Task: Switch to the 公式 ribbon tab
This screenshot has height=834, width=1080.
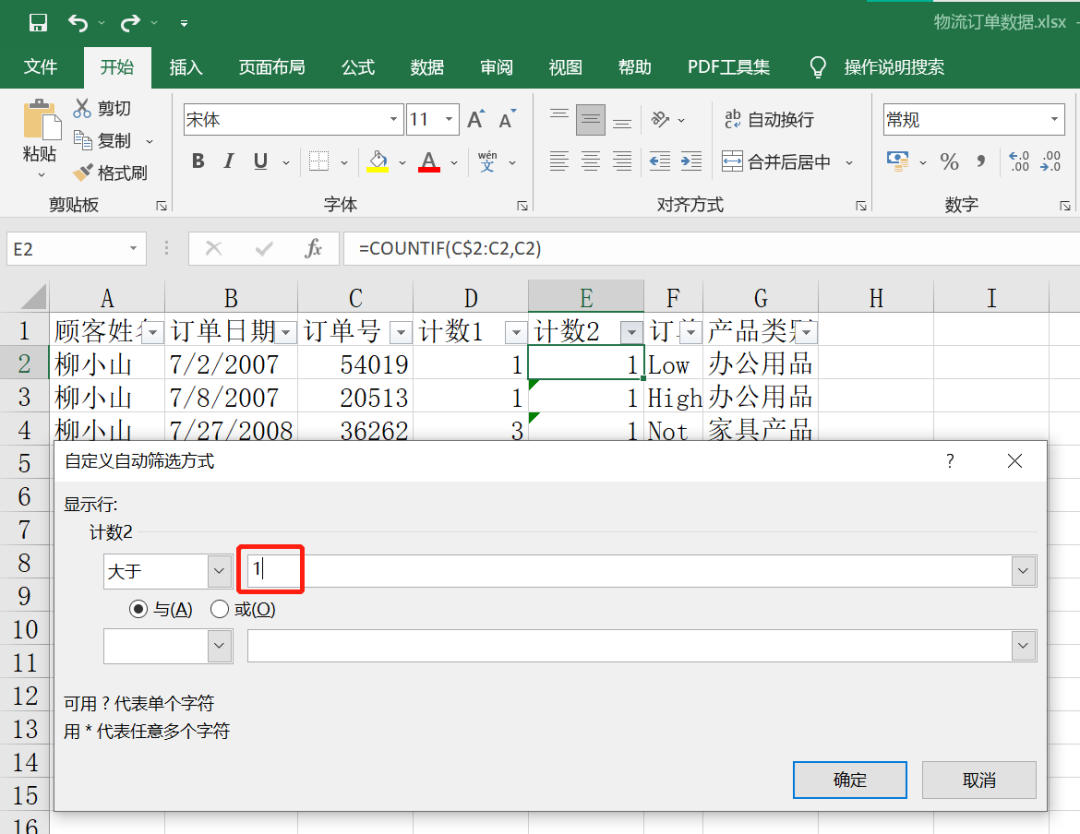Action: tap(358, 67)
